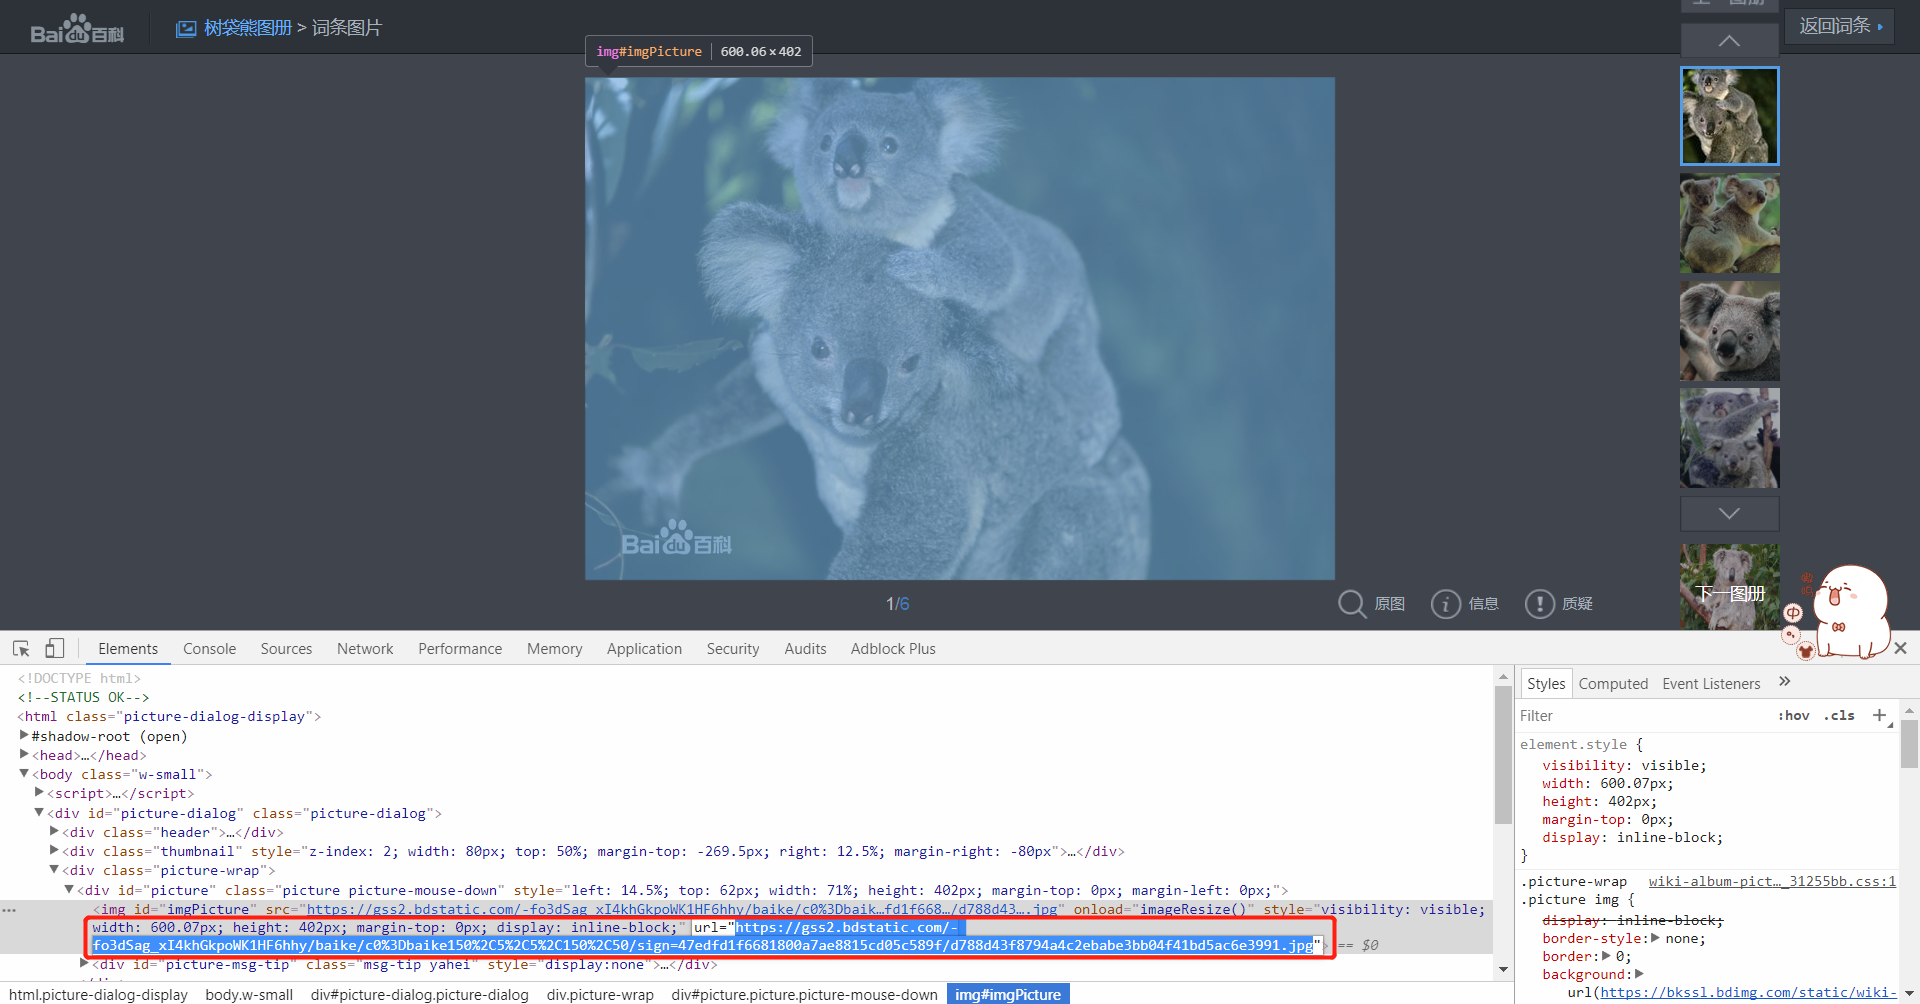Select div#picture-dialog breadcrumb
This screenshot has width=1920, height=1004.
click(x=419, y=995)
